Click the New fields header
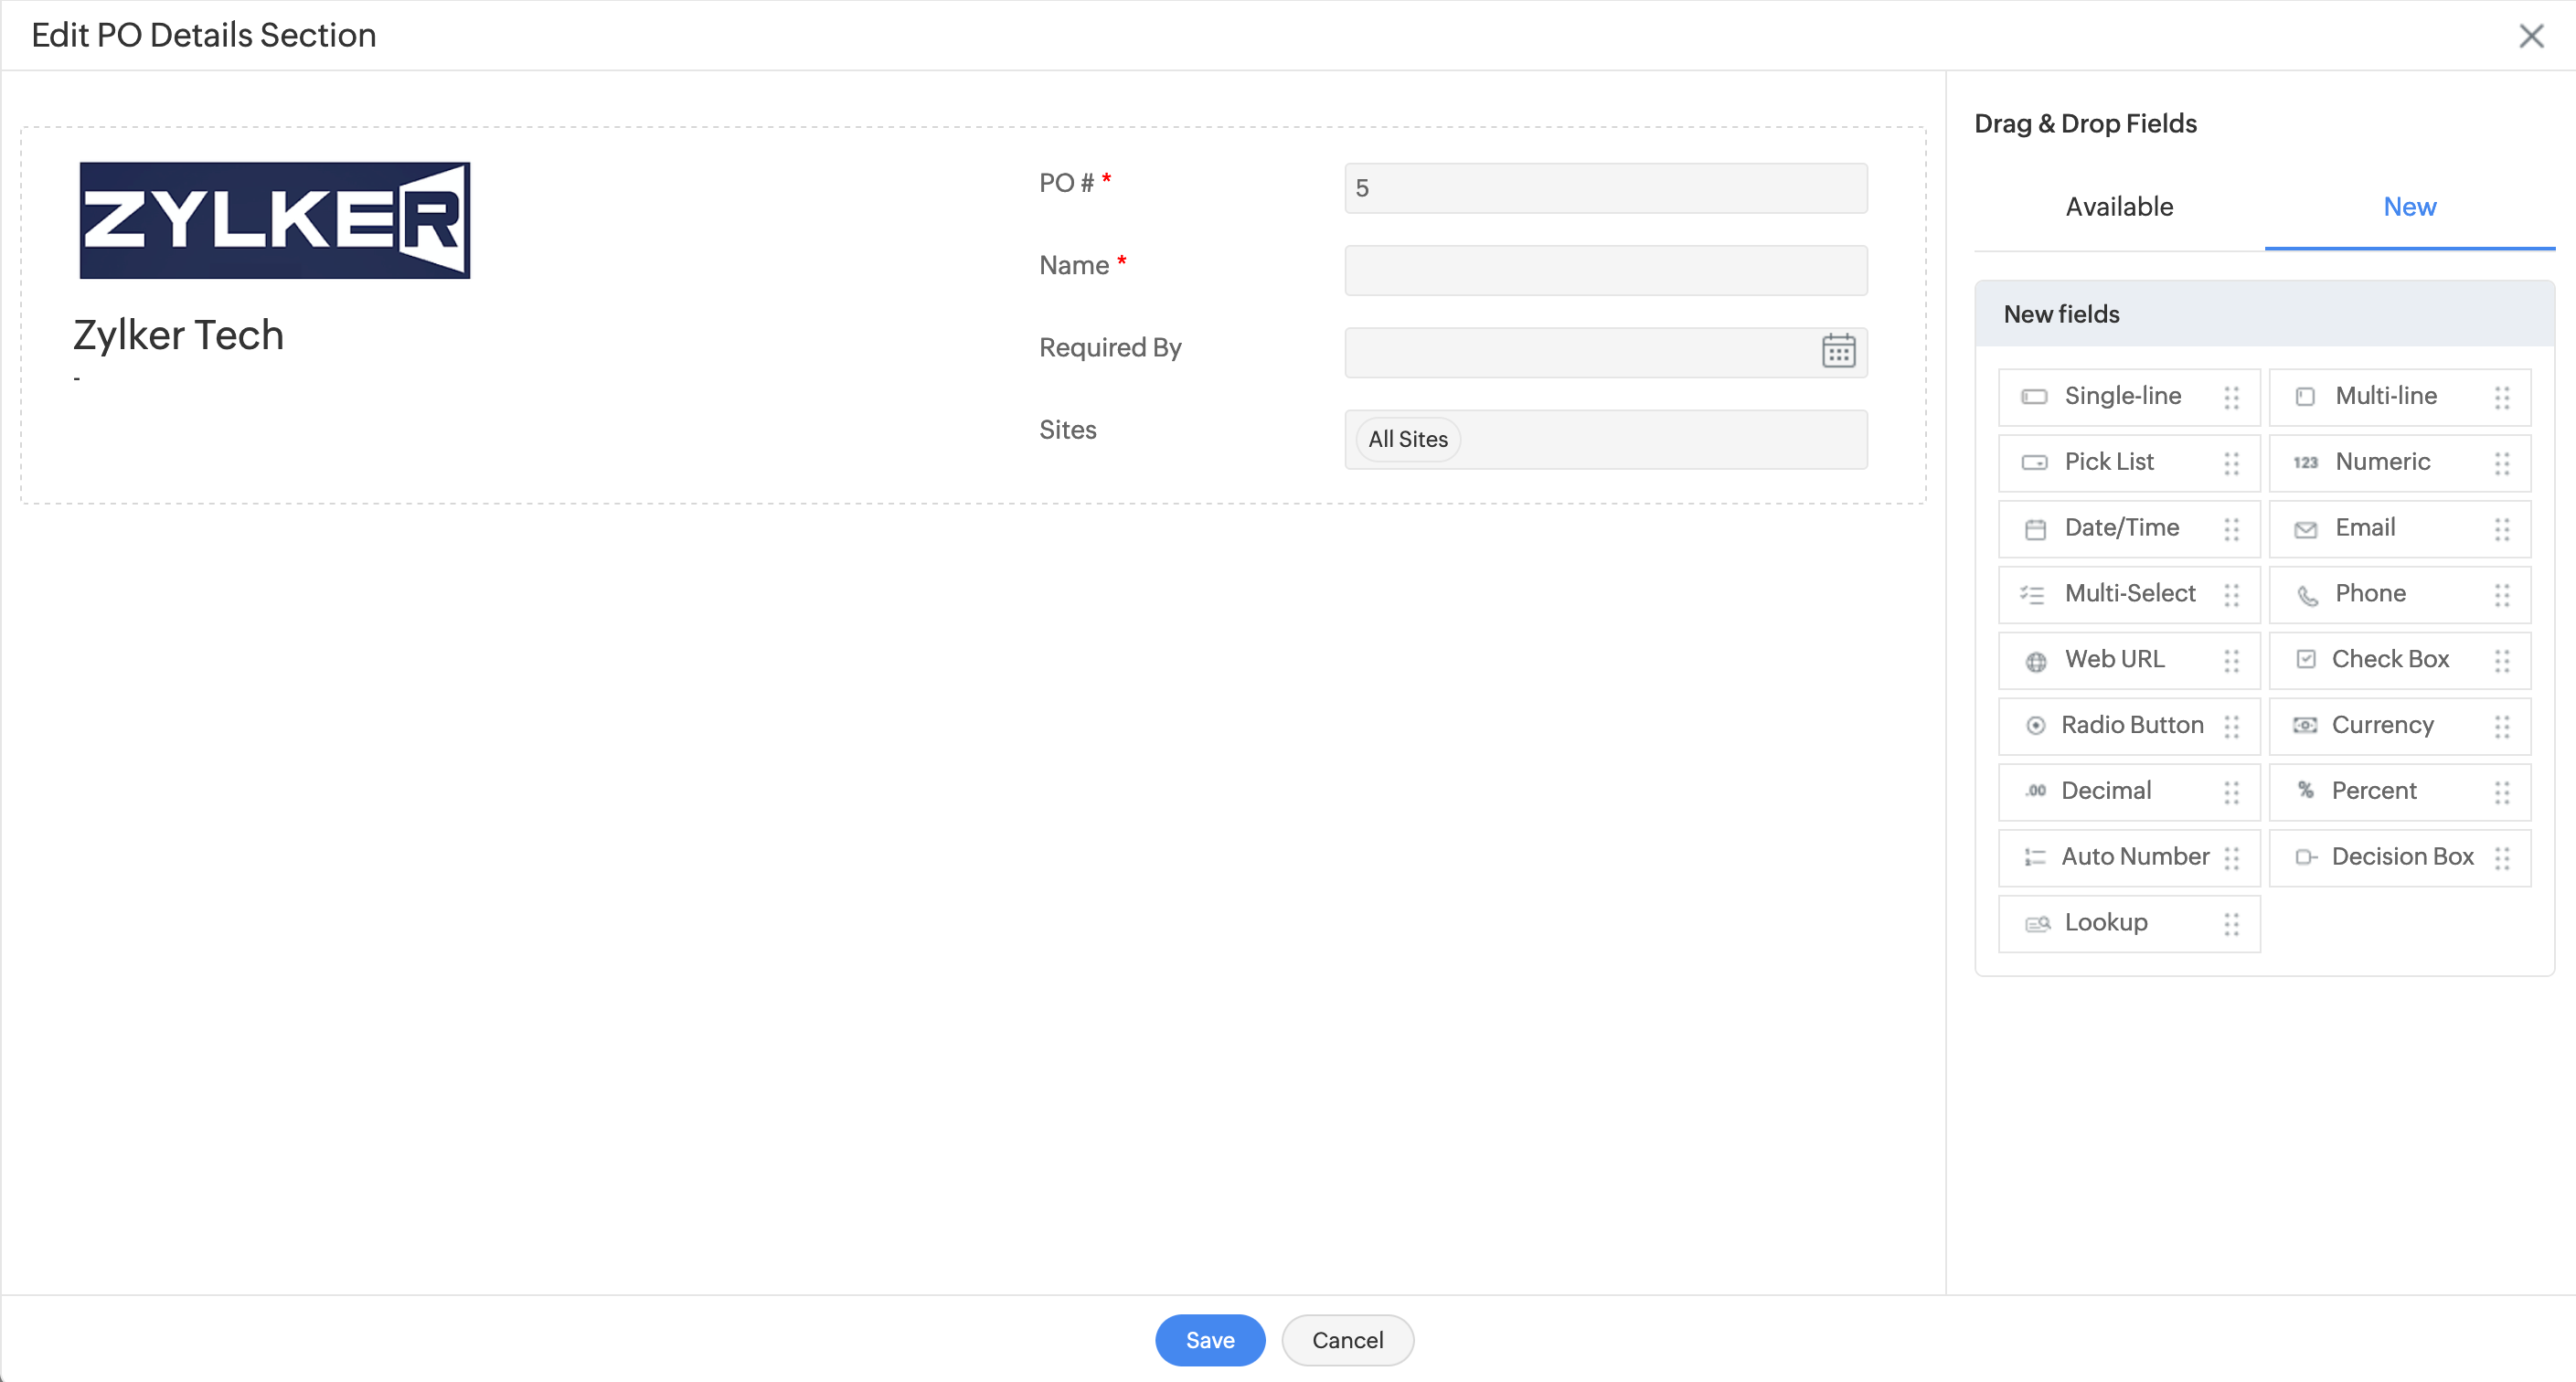2576x1382 pixels. [2264, 314]
